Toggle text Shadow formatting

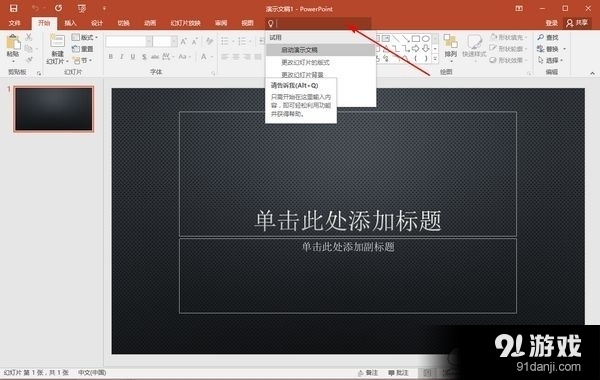point(144,57)
